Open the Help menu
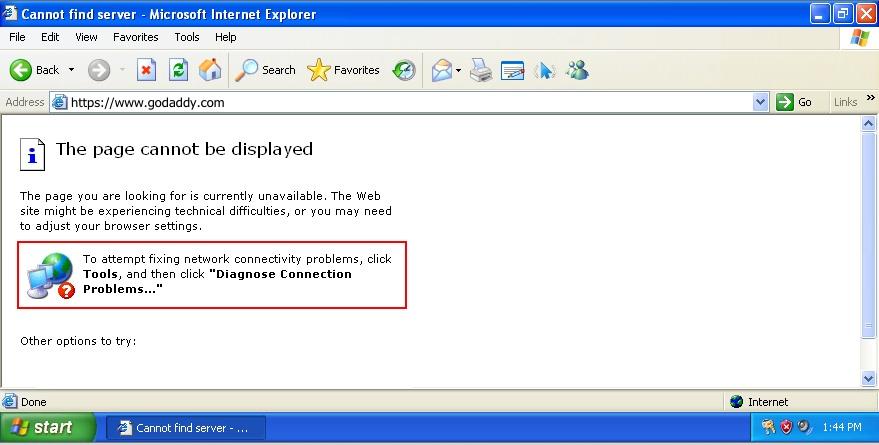This screenshot has height=445, width=879. tap(225, 37)
